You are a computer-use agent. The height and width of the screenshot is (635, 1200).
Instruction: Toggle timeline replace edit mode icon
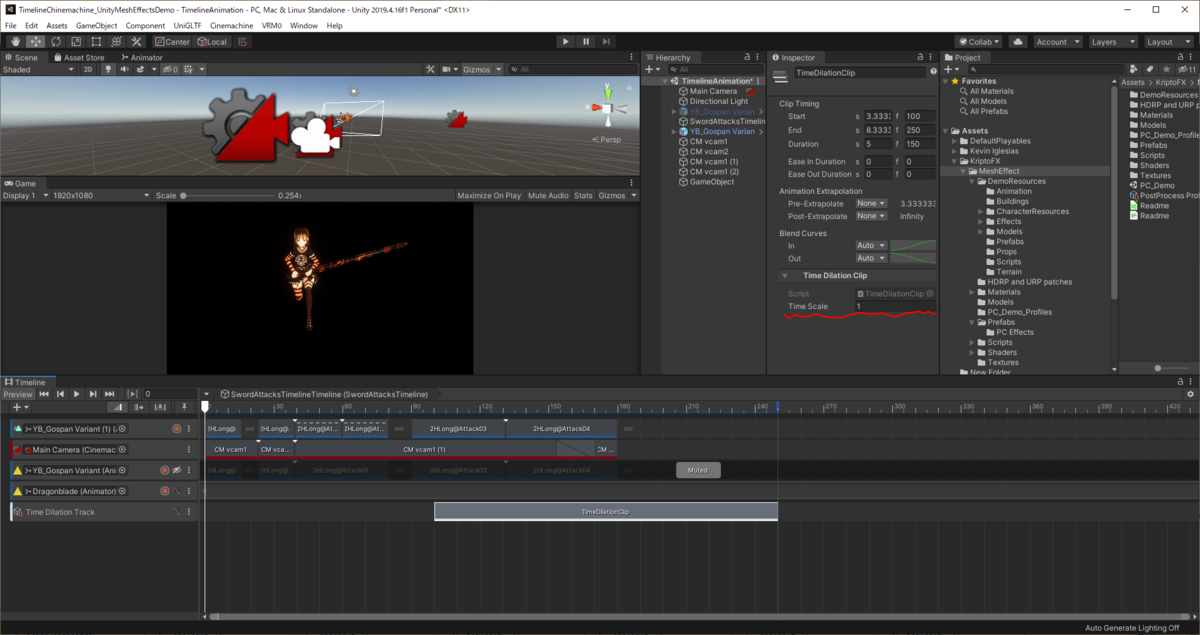(x=159, y=407)
